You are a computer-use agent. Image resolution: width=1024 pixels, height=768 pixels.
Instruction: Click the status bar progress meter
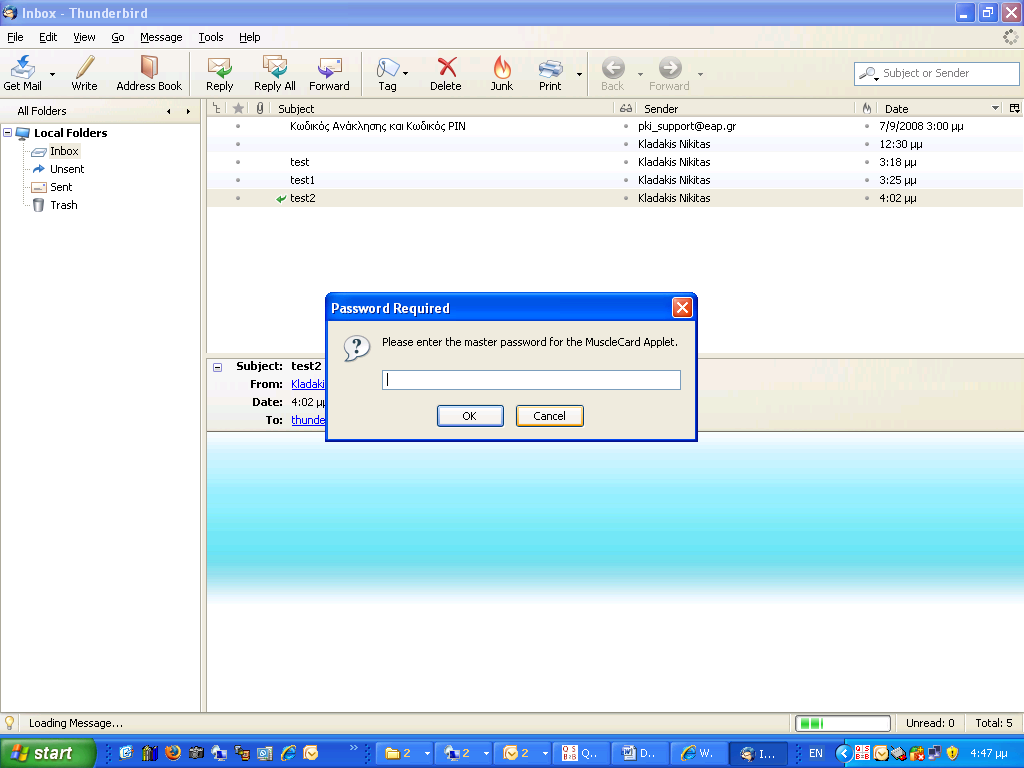coord(843,723)
